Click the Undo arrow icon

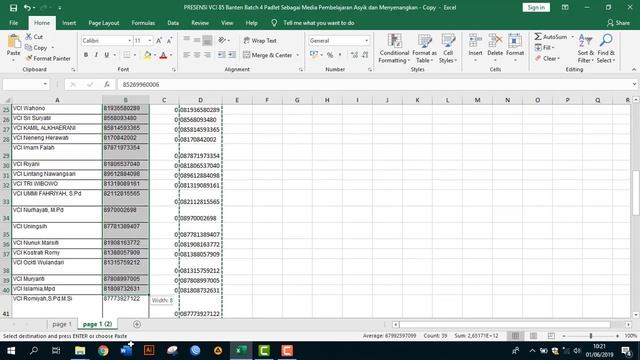click(x=27, y=8)
